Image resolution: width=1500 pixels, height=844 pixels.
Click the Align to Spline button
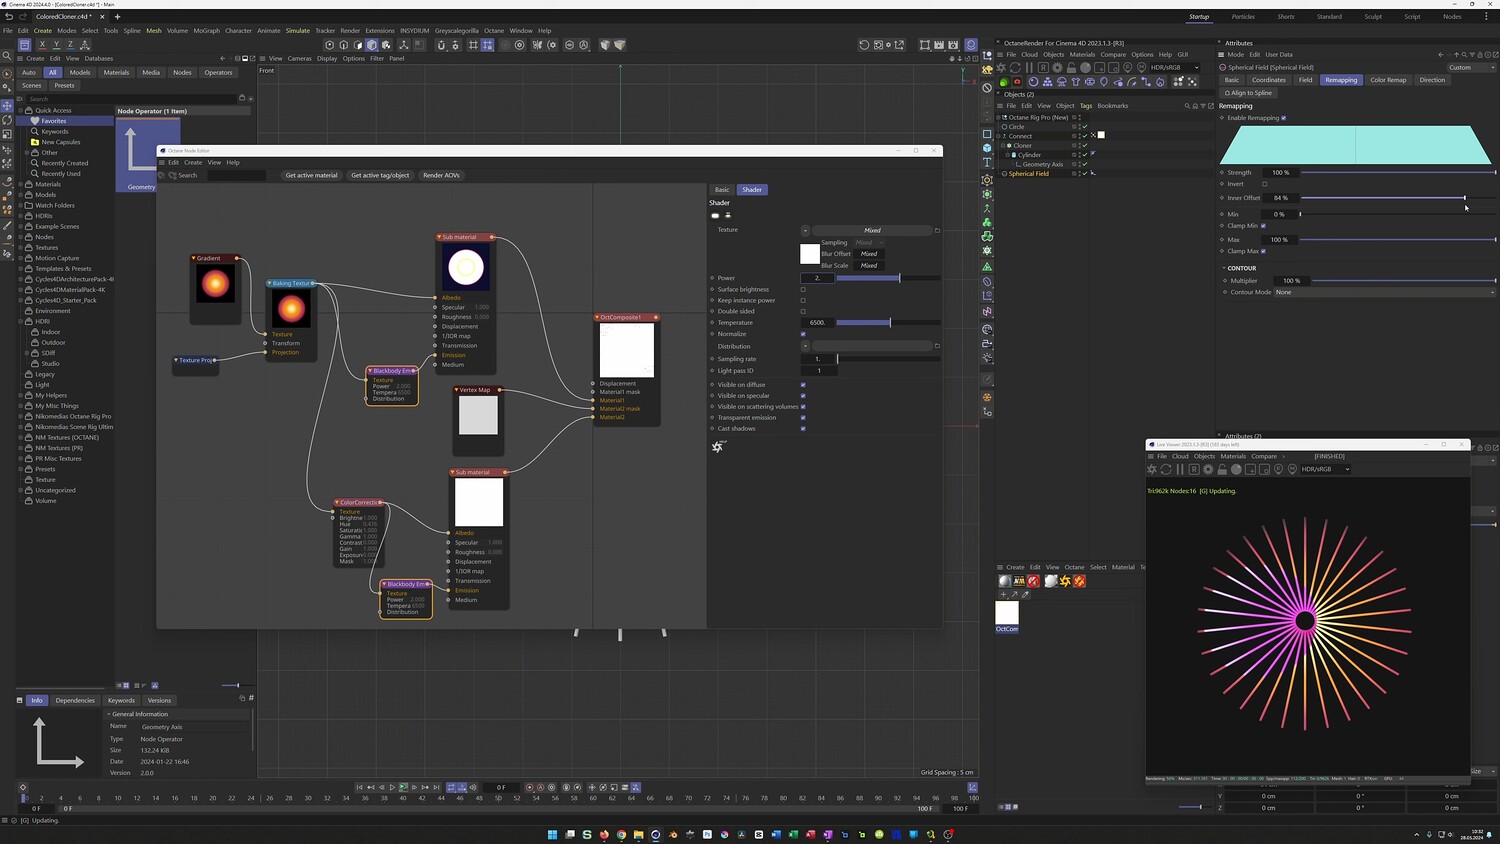tap(1248, 93)
